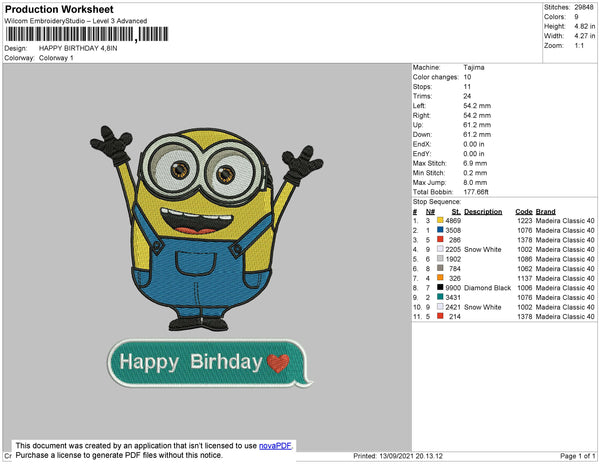Click the red heart in the banner
The image size is (600, 464).
281,362
